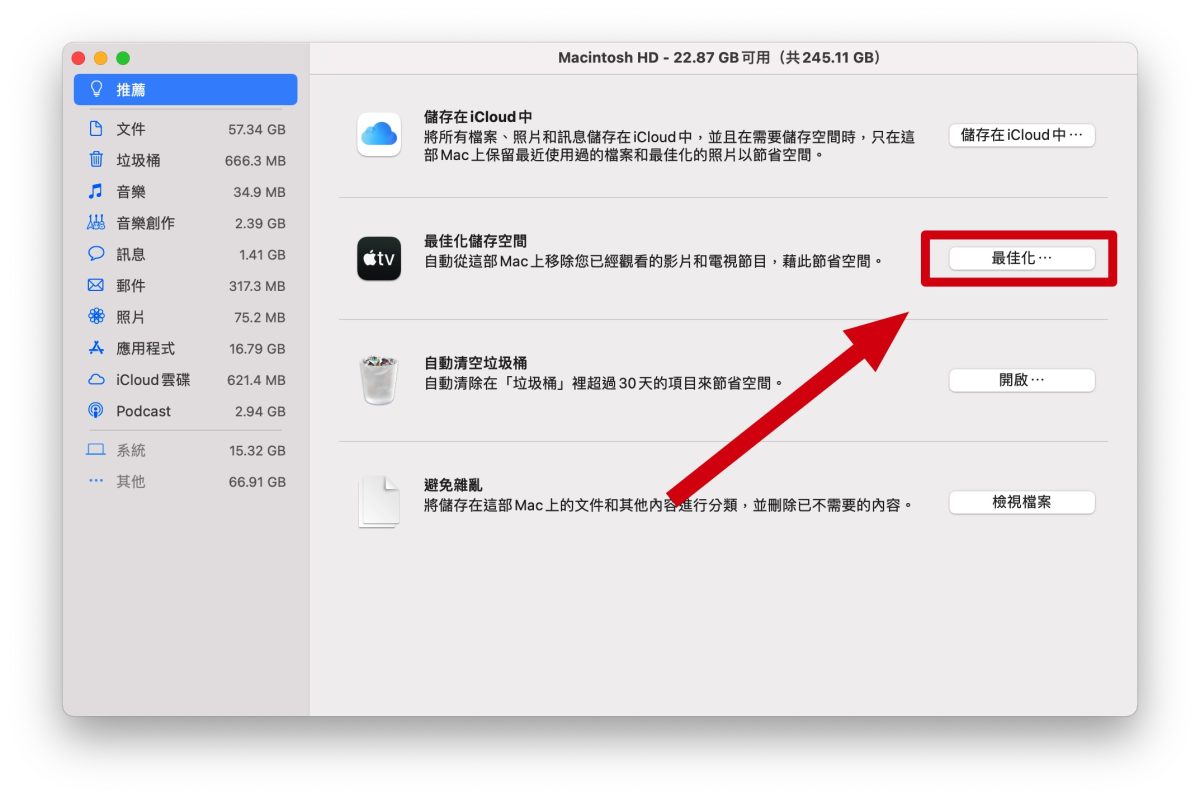
Task: Click the 避免雜亂 heading
Action: point(453,484)
